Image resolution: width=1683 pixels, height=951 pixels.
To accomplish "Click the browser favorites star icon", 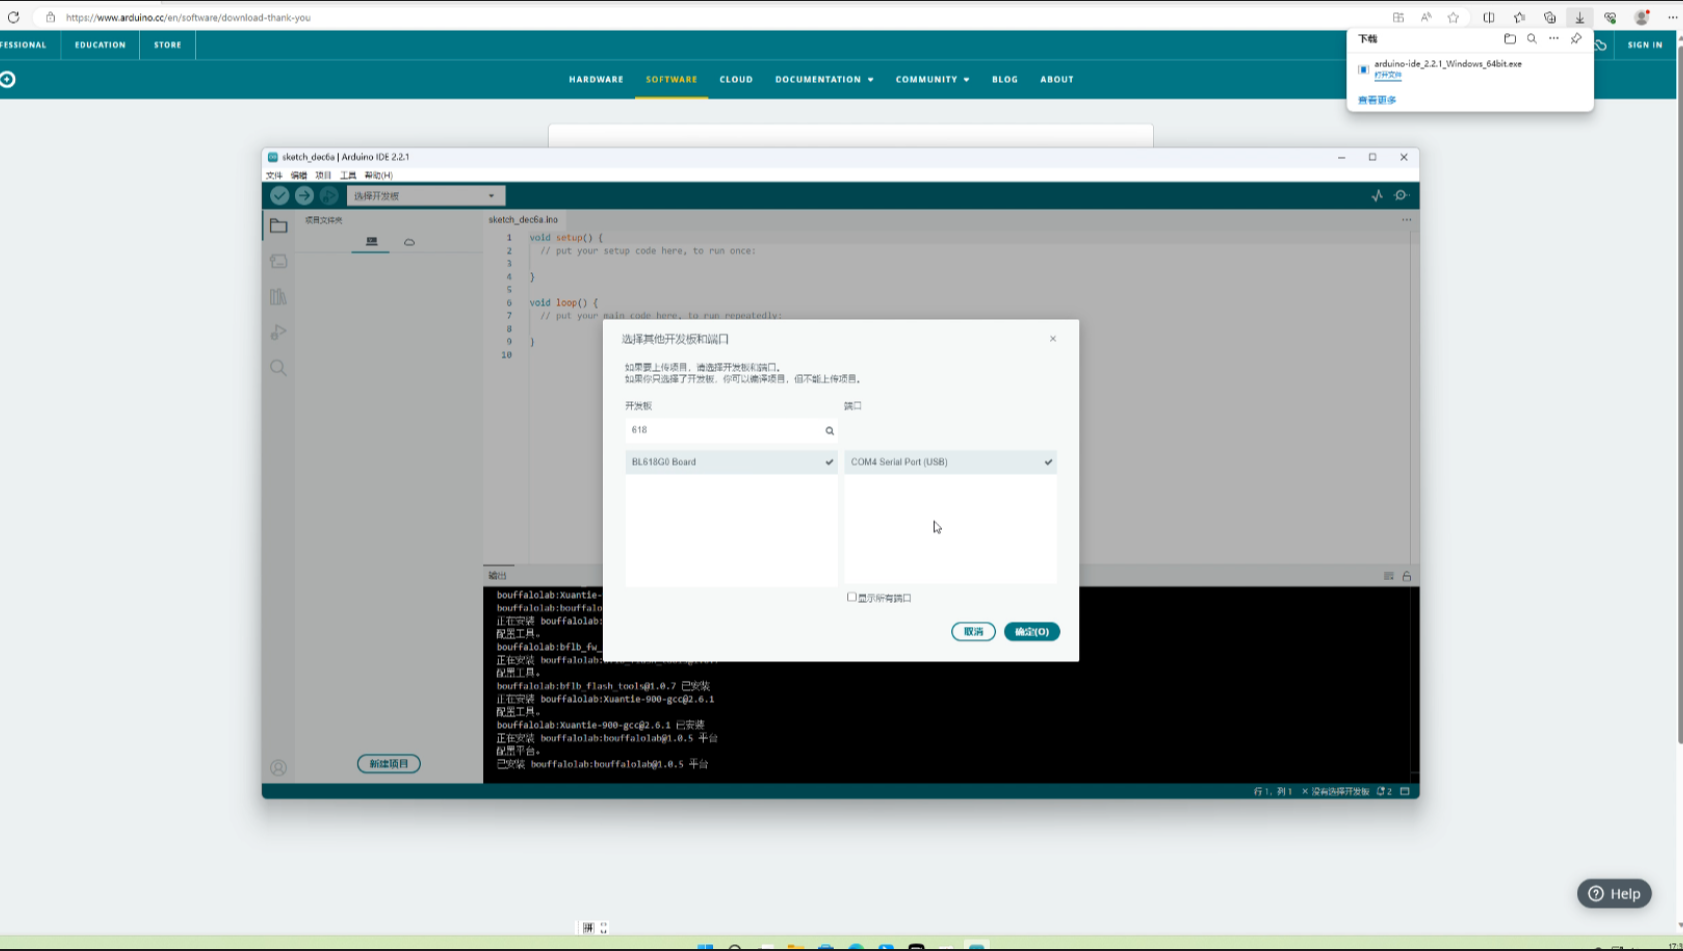I will 1453,17.
